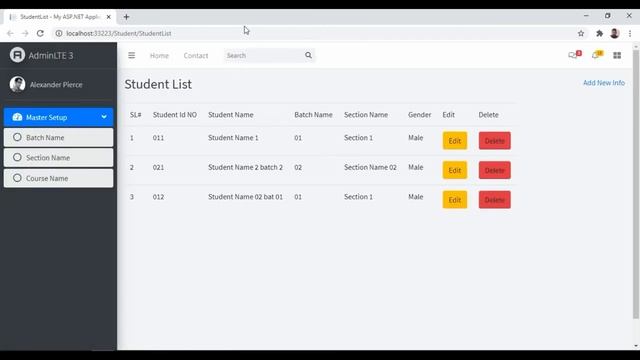Click the SL# column header
The height and width of the screenshot is (360, 640).
tap(136, 115)
